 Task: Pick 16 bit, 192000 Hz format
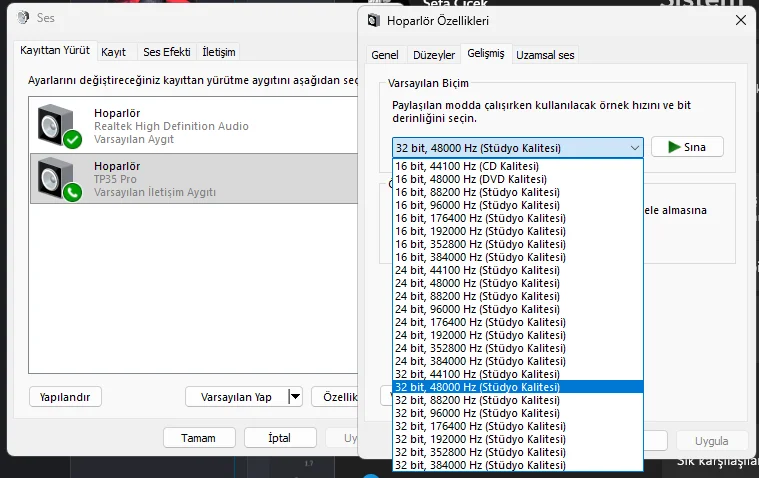[x=517, y=231]
